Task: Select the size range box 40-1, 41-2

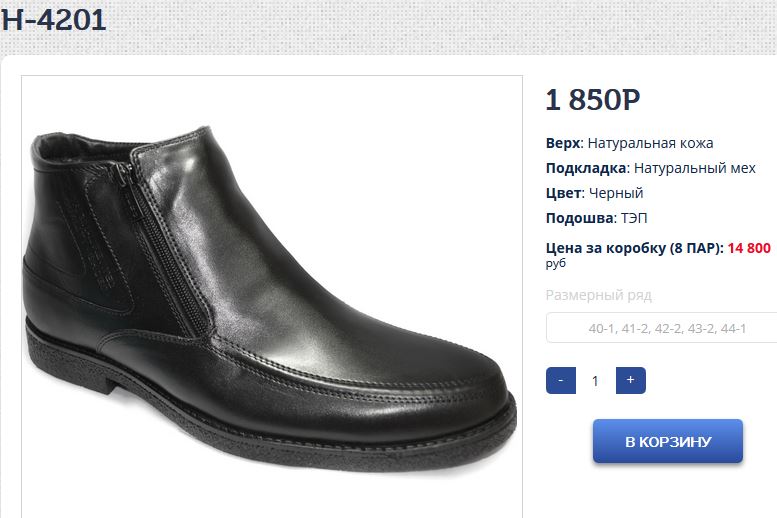Action: click(x=662, y=328)
